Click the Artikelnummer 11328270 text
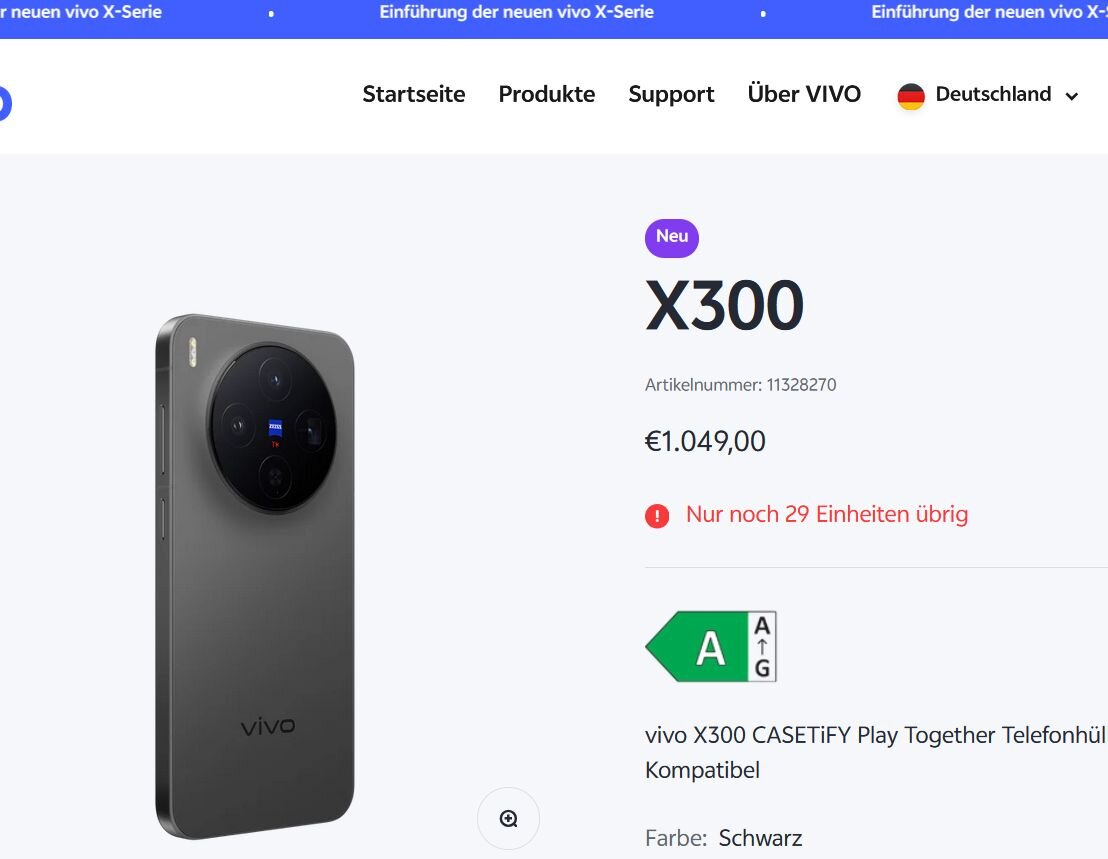The width and height of the screenshot is (1108, 859). [741, 384]
